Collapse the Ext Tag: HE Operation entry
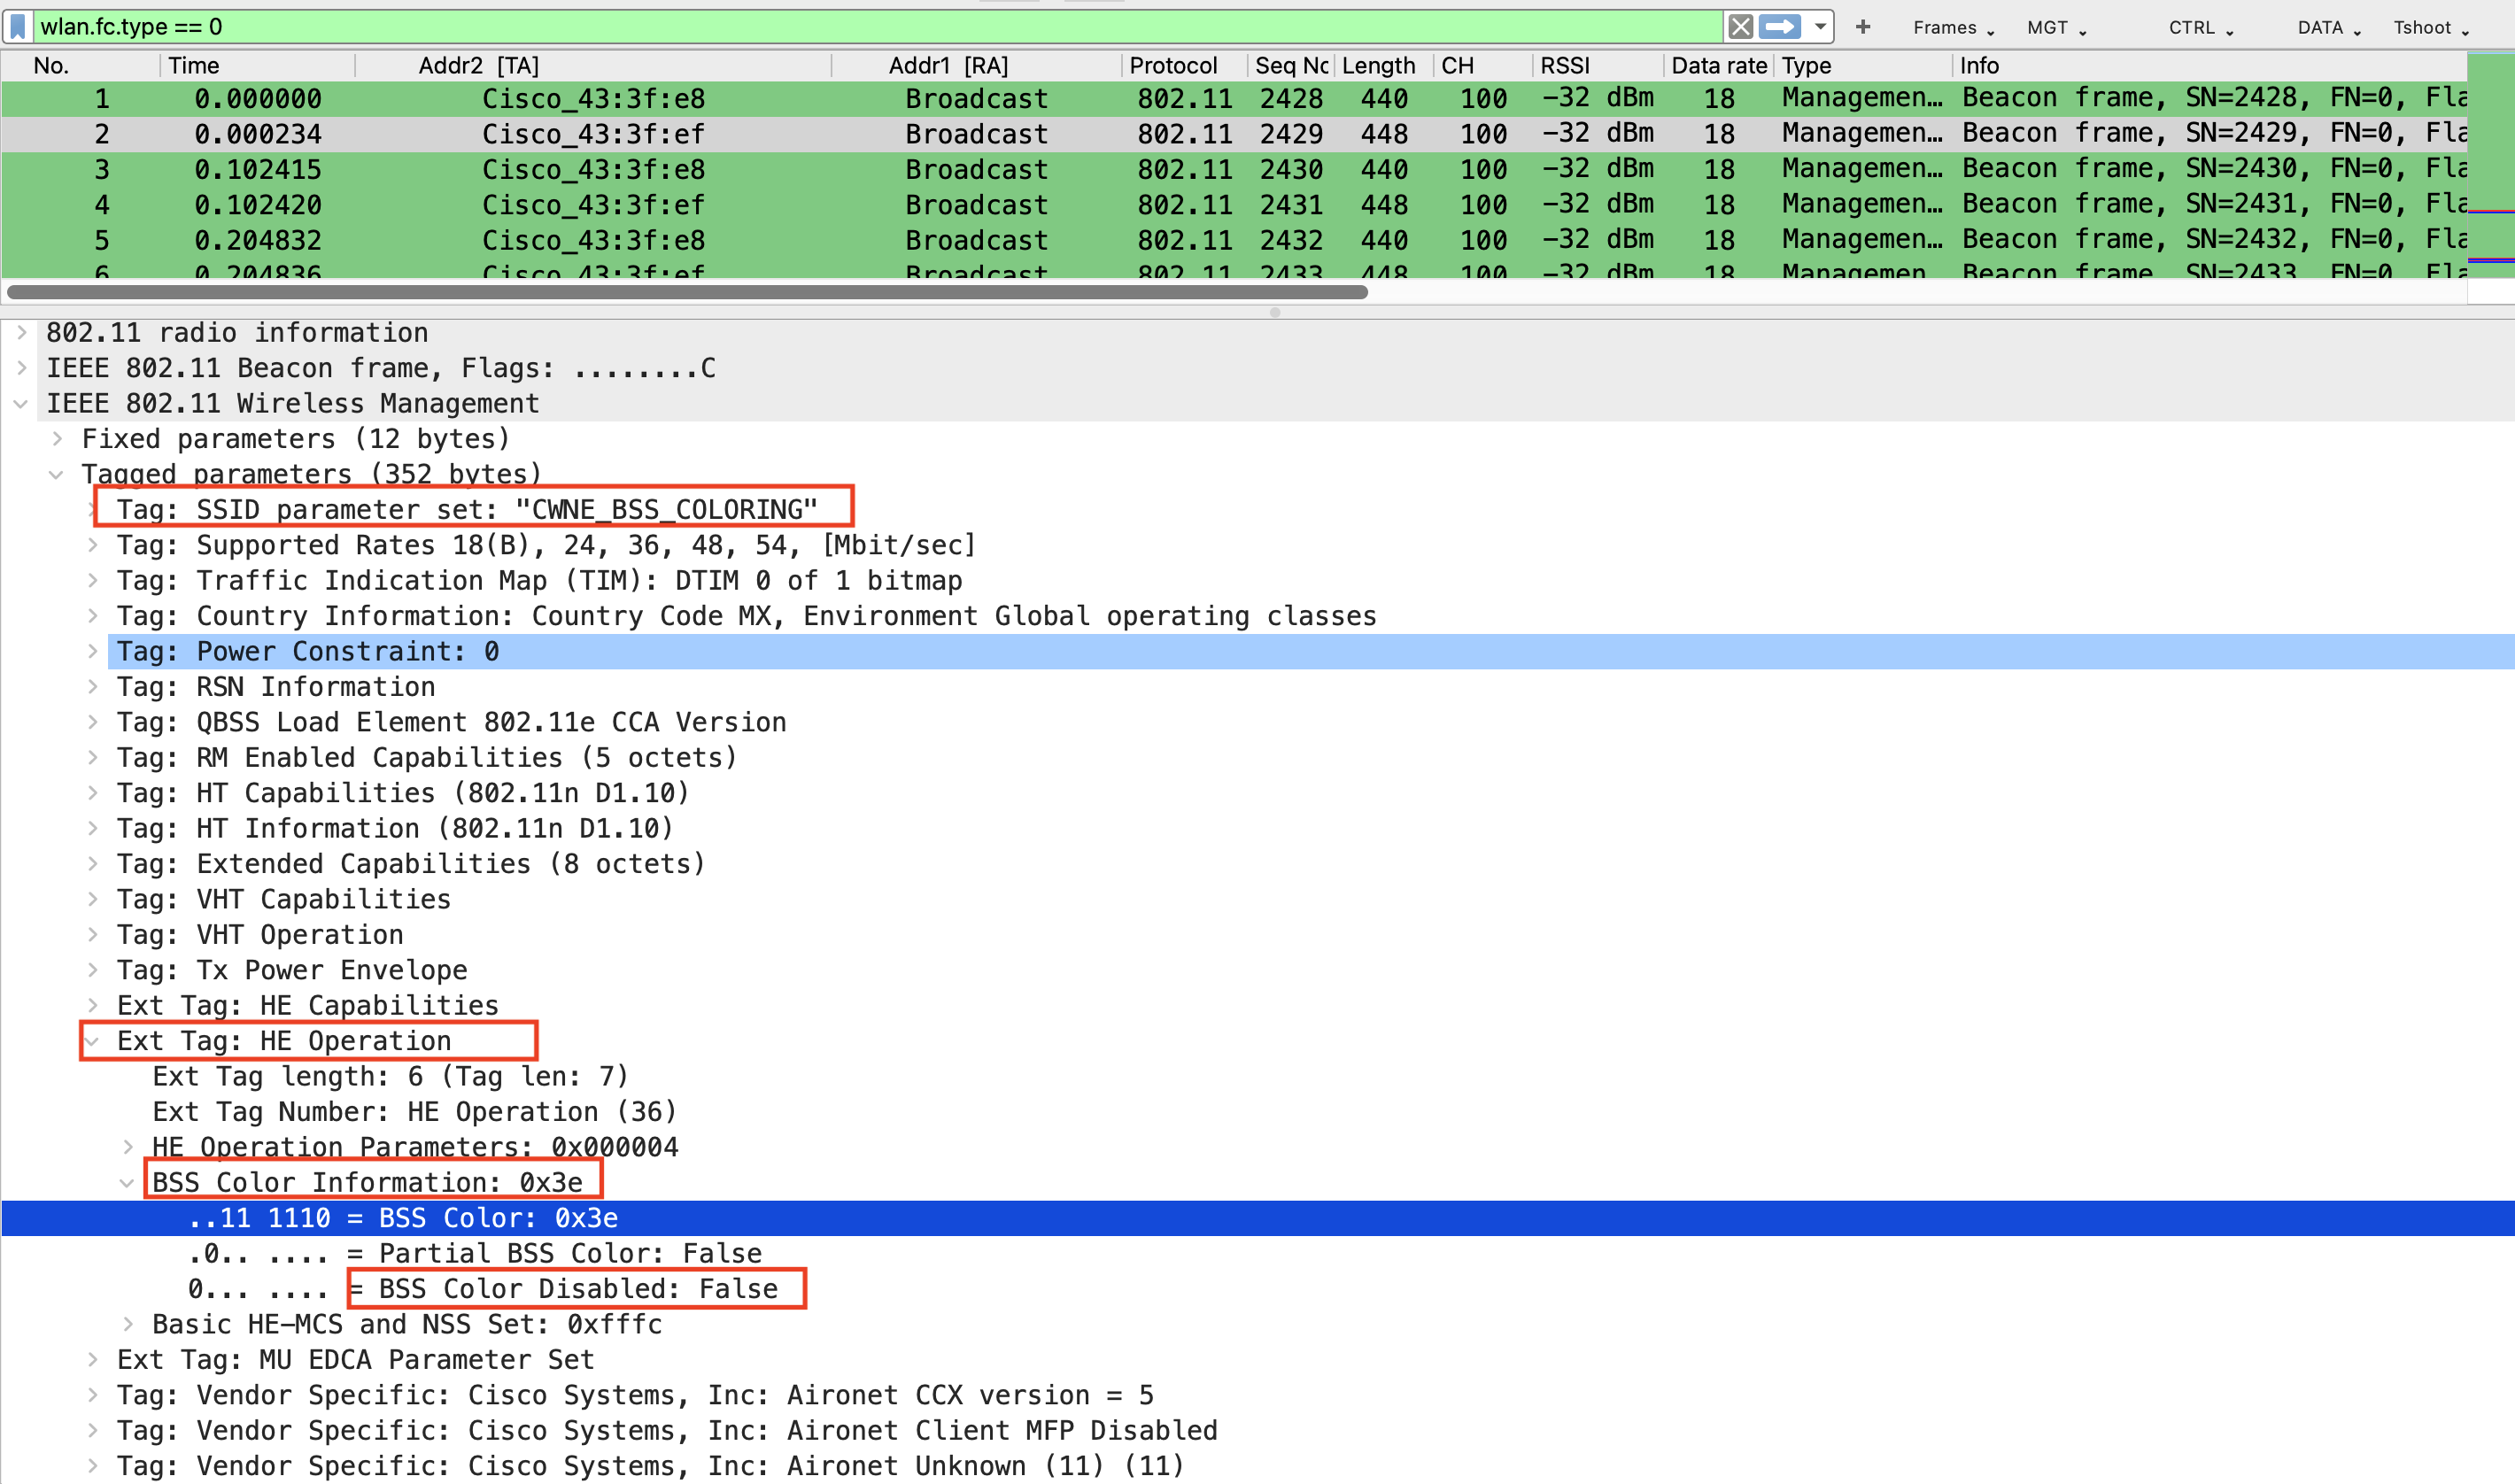 point(93,1040)
